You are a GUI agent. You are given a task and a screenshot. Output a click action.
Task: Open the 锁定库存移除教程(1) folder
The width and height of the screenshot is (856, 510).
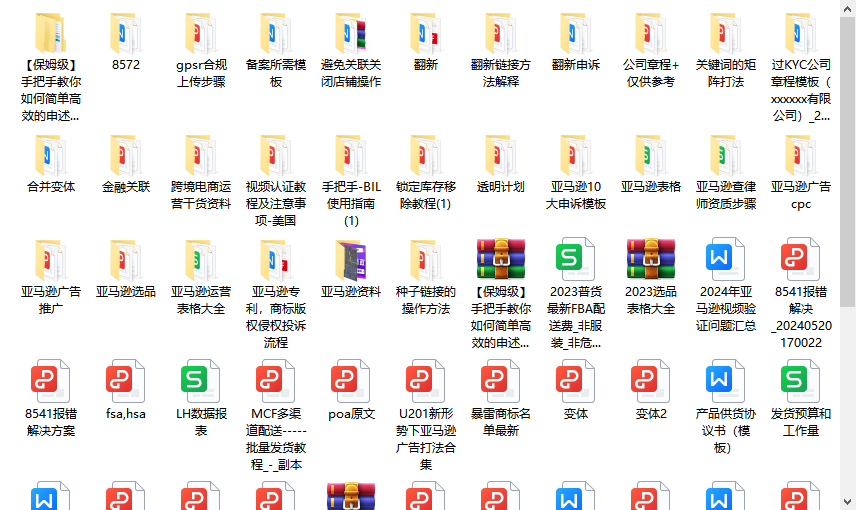426,156
